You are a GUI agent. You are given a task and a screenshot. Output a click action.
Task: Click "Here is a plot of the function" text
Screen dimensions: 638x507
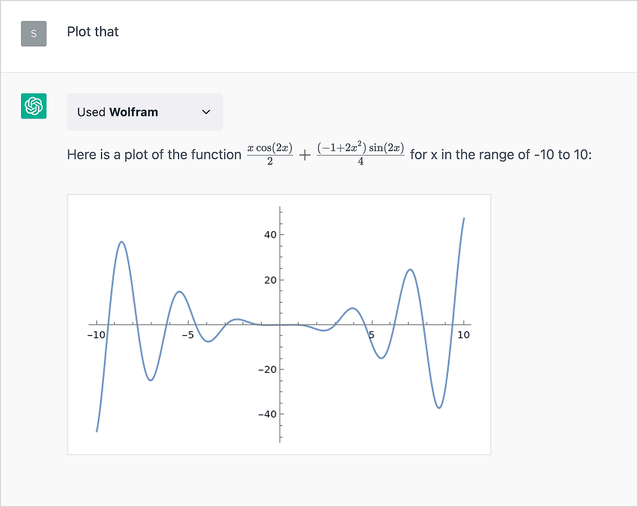coord(154,156)
